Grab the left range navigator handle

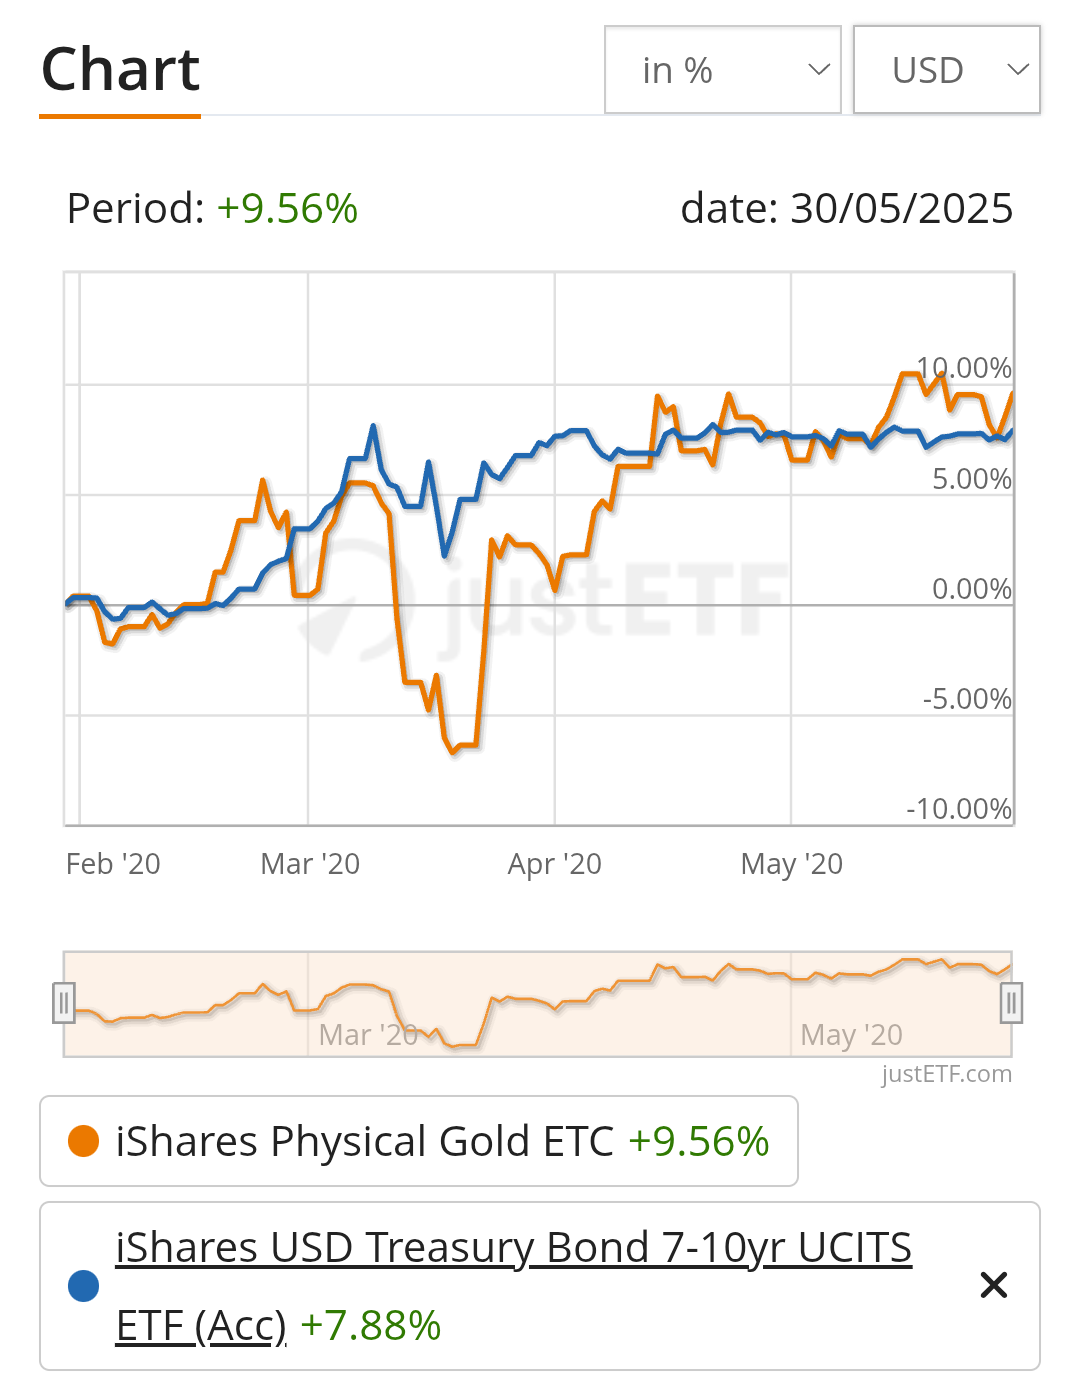[x=64, y=1003]
